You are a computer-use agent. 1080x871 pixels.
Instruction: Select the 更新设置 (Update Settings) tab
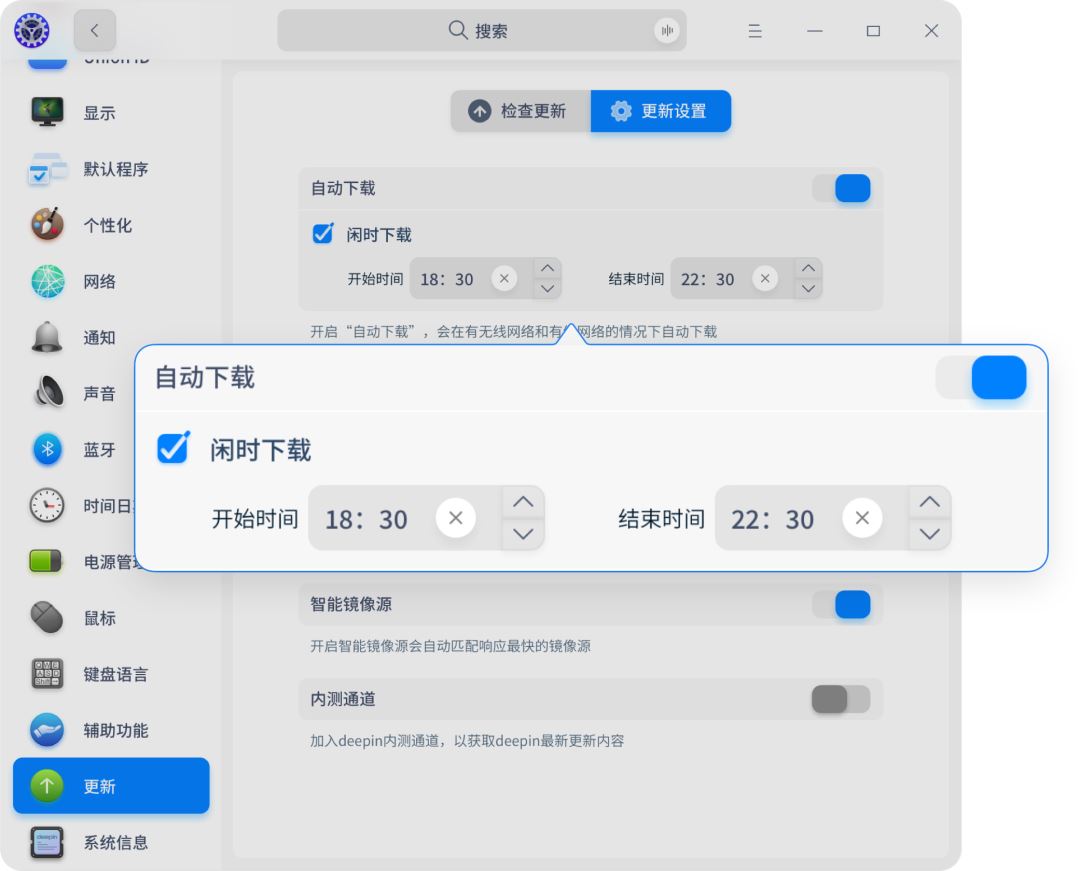coord(661,111)
